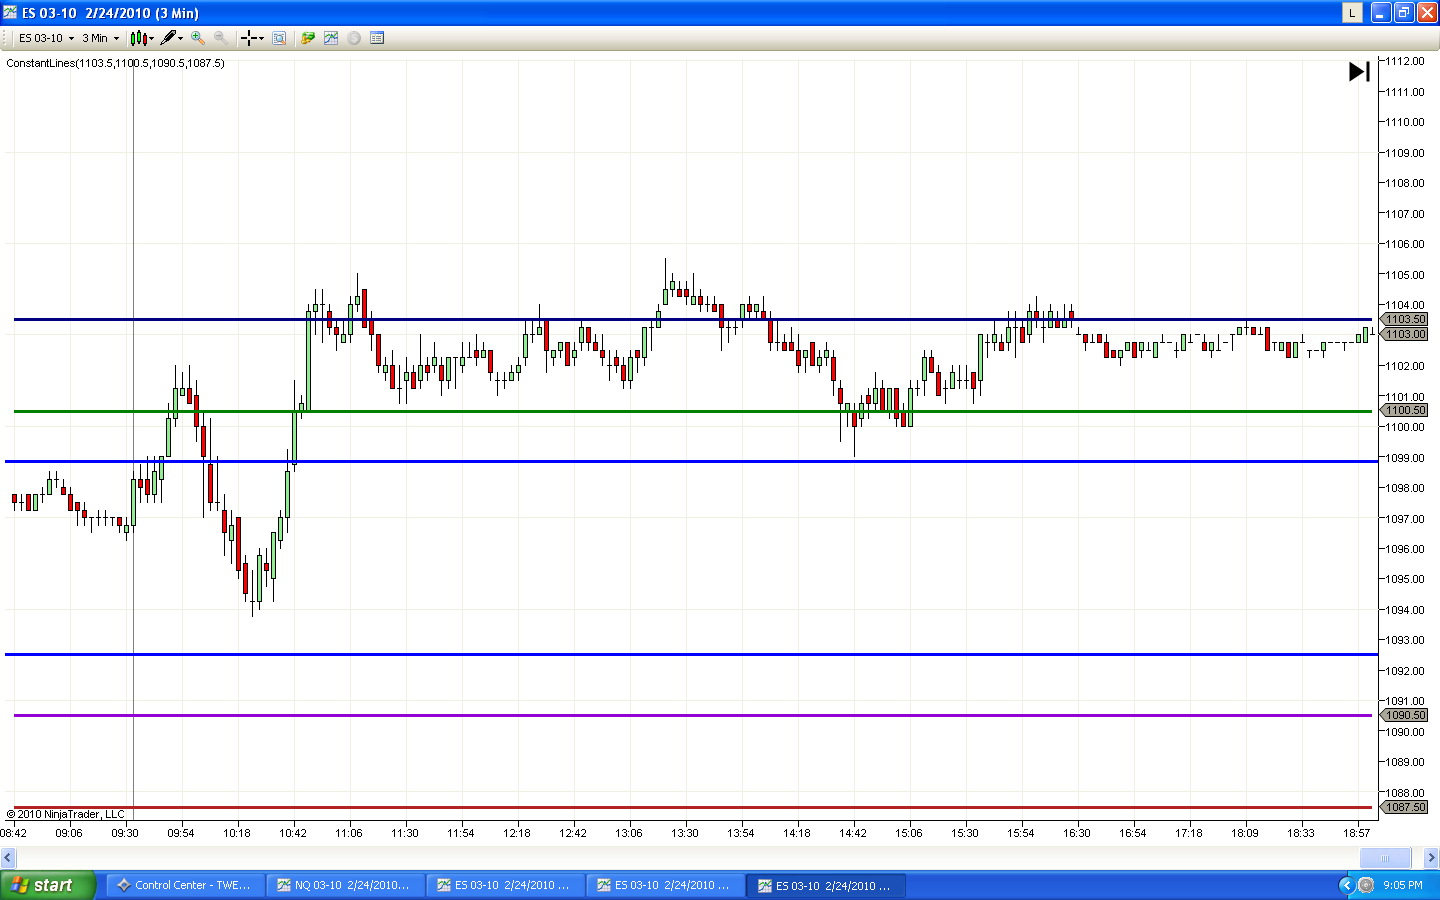
Task: Open the cross hair pointer menu
Action: pyautogui.click(x=252, y=38)
